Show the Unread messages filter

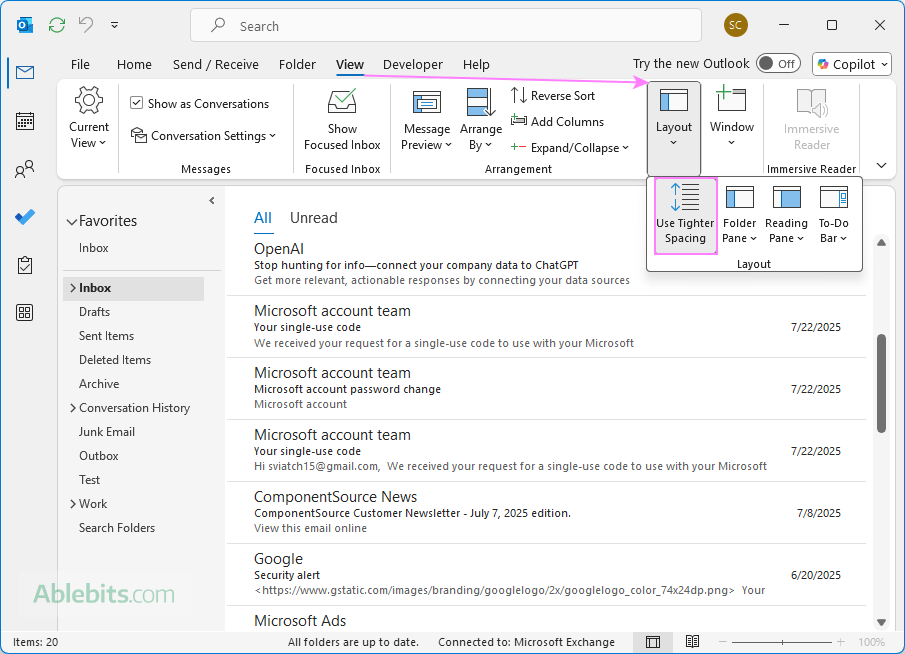(313, 218)
